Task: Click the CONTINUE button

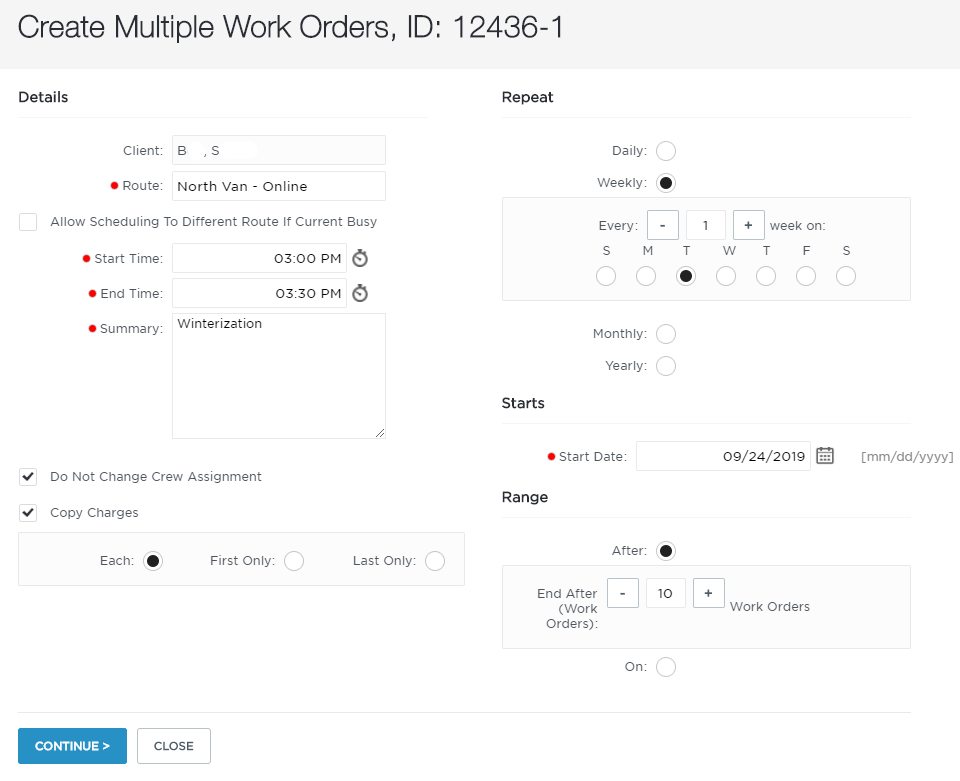Action: [x=72, y=746]
